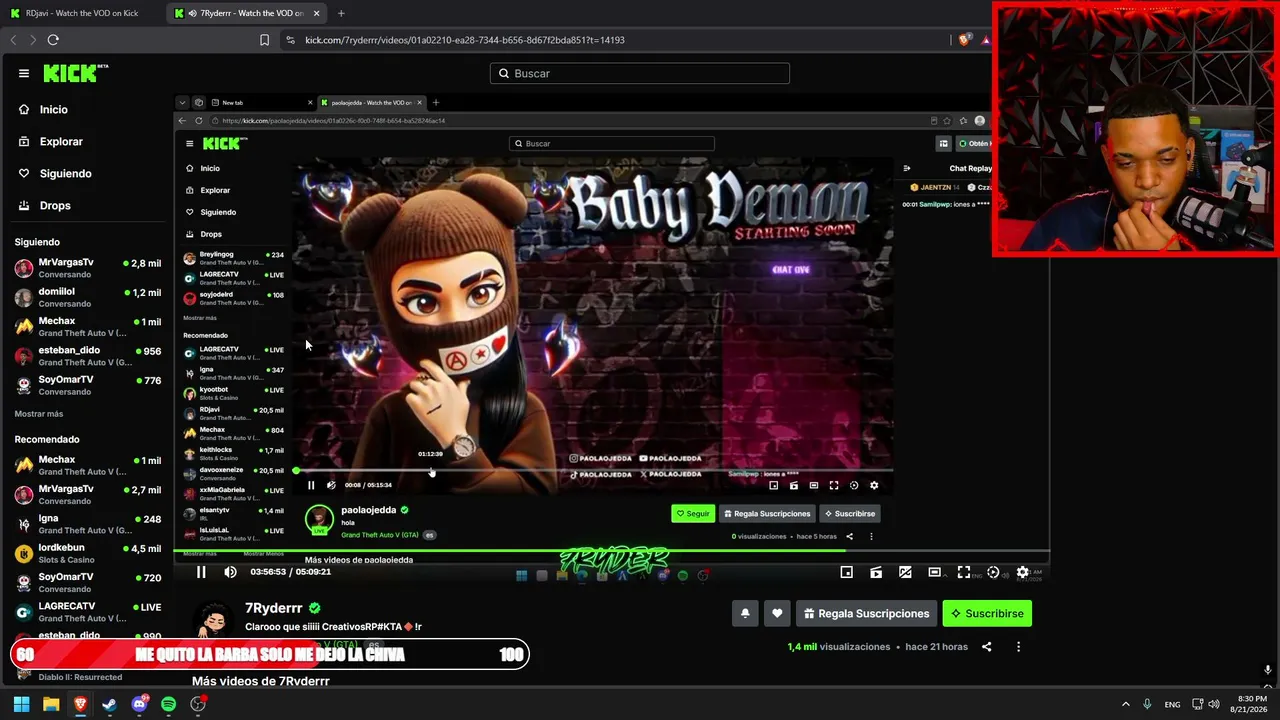Click the taskbar icon right of Spotify
This screenshot has width=1280, height=720.
pyautogui.click(x=198, y=704)
